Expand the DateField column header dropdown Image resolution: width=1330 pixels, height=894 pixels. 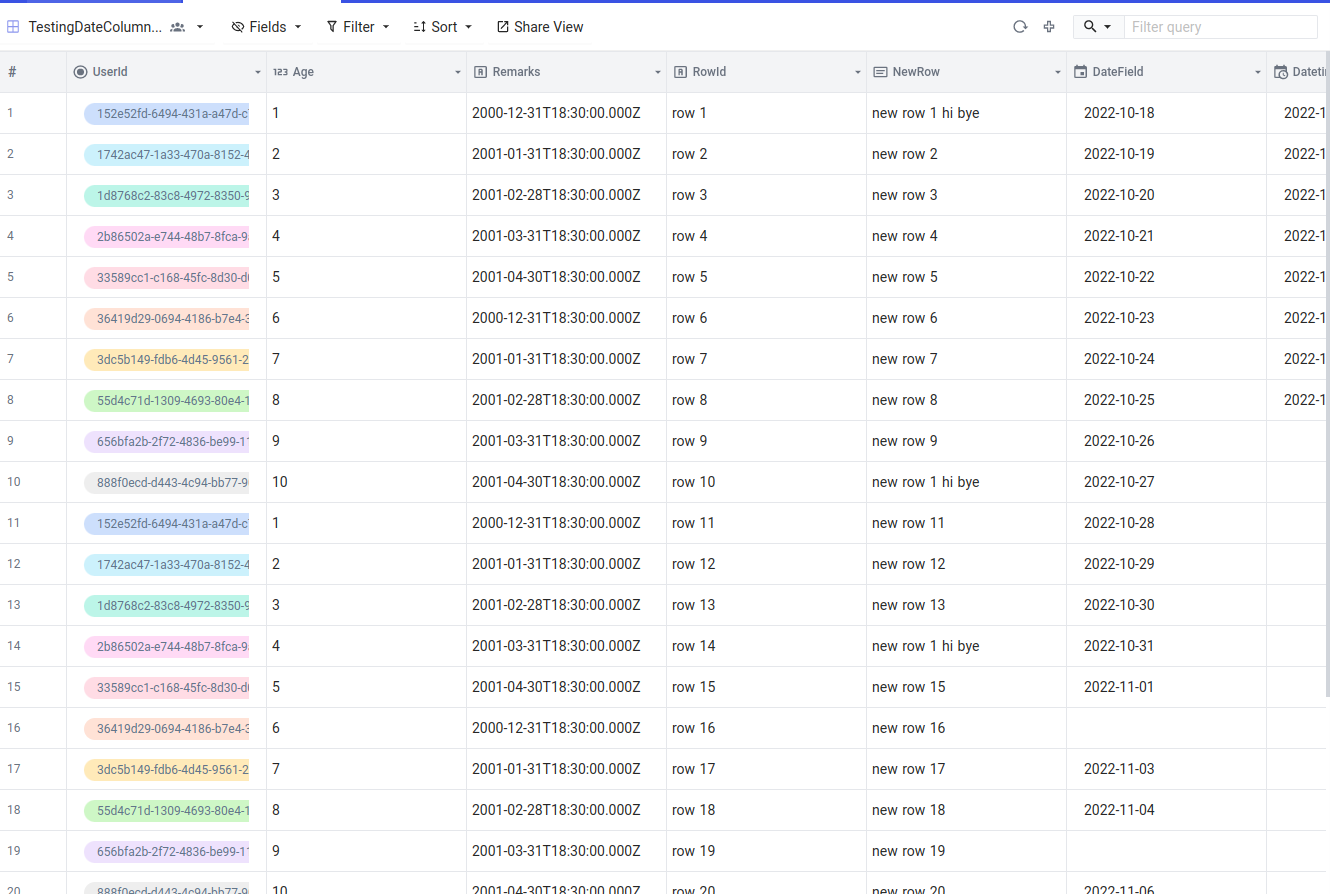[1257, 71]
